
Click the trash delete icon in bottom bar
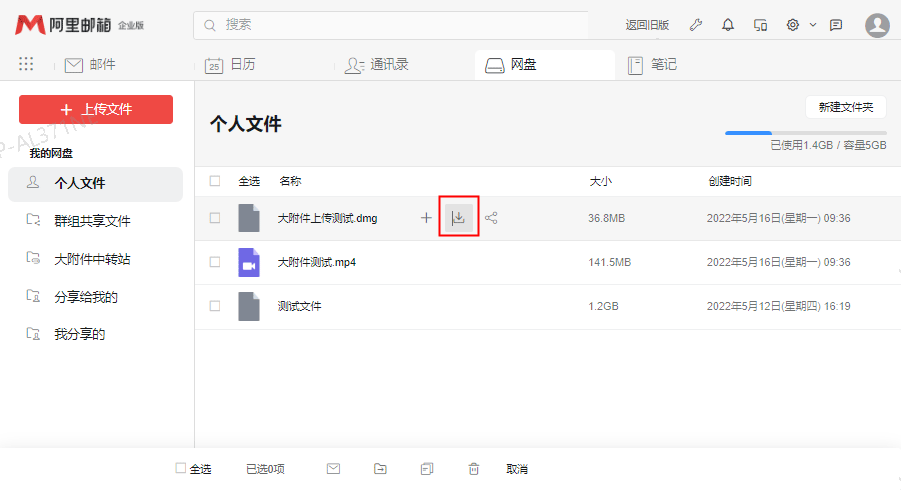coord(473,469)
